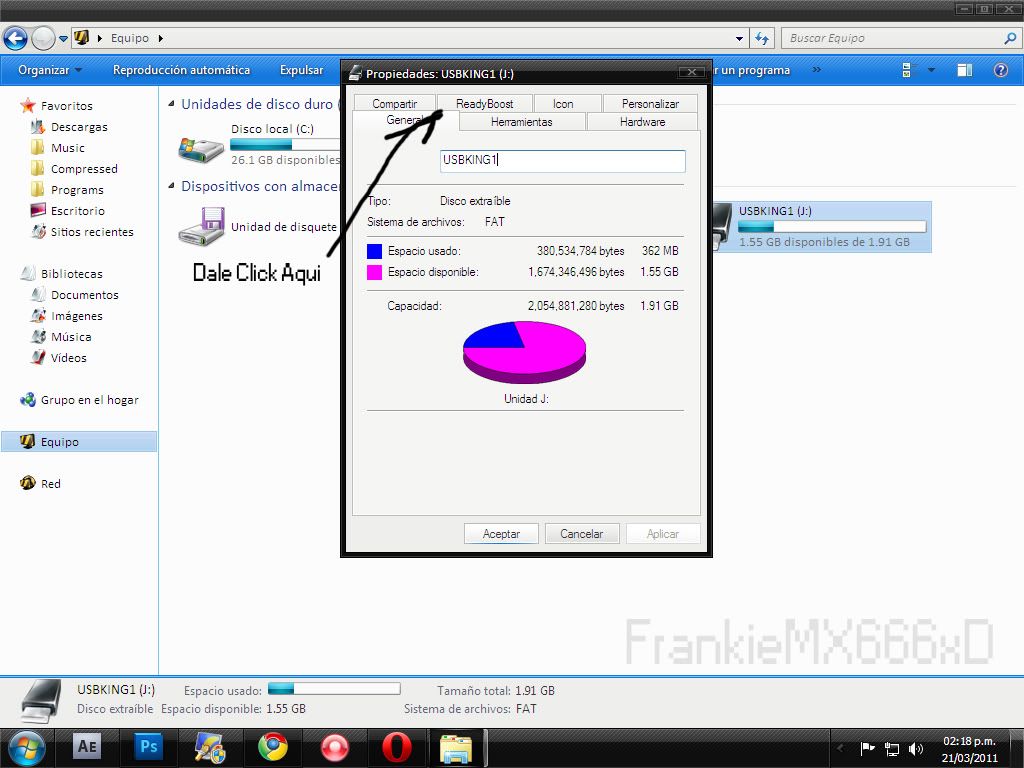The width and height of the screenshot is (1024, 768).
Task: Open the Organizar dropdown menu
Action: pos(49,70)
